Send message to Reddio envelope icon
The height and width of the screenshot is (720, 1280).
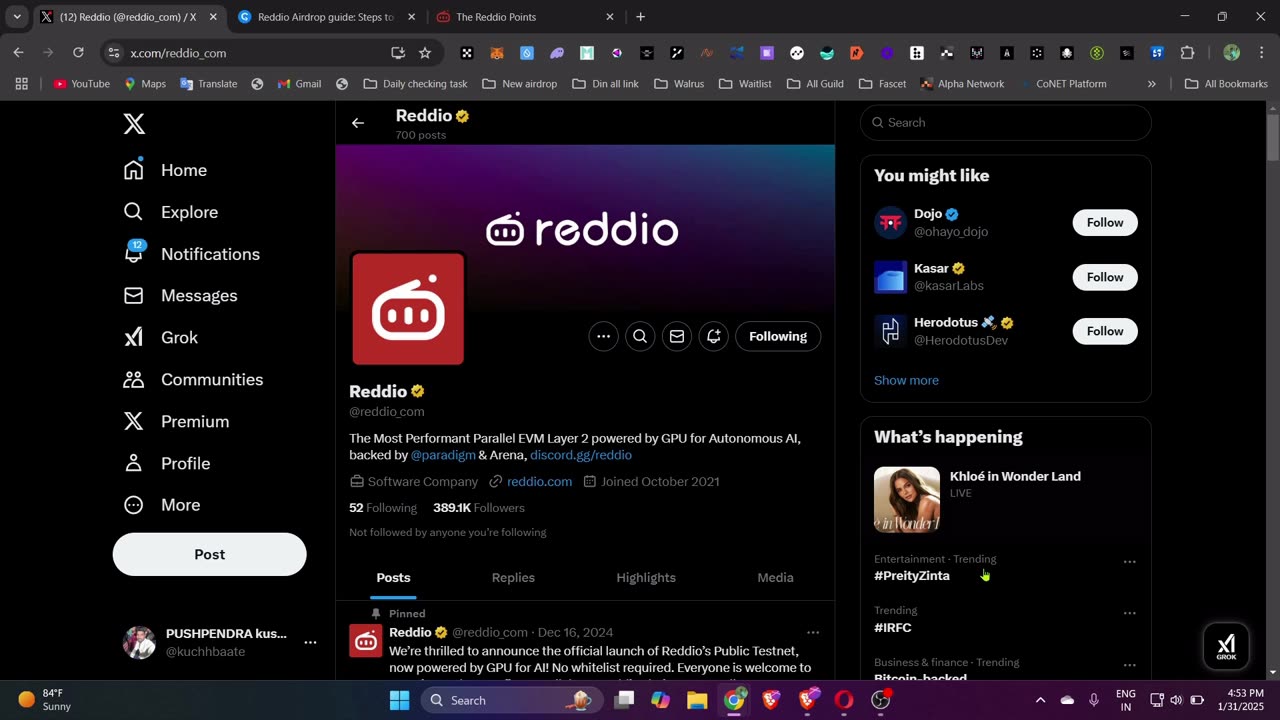click(677, 336)
